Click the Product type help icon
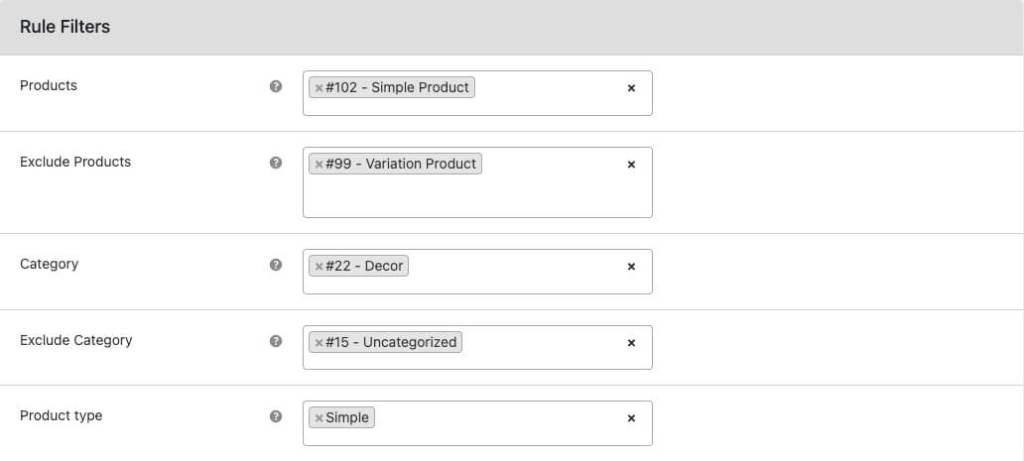 [276, 416]
